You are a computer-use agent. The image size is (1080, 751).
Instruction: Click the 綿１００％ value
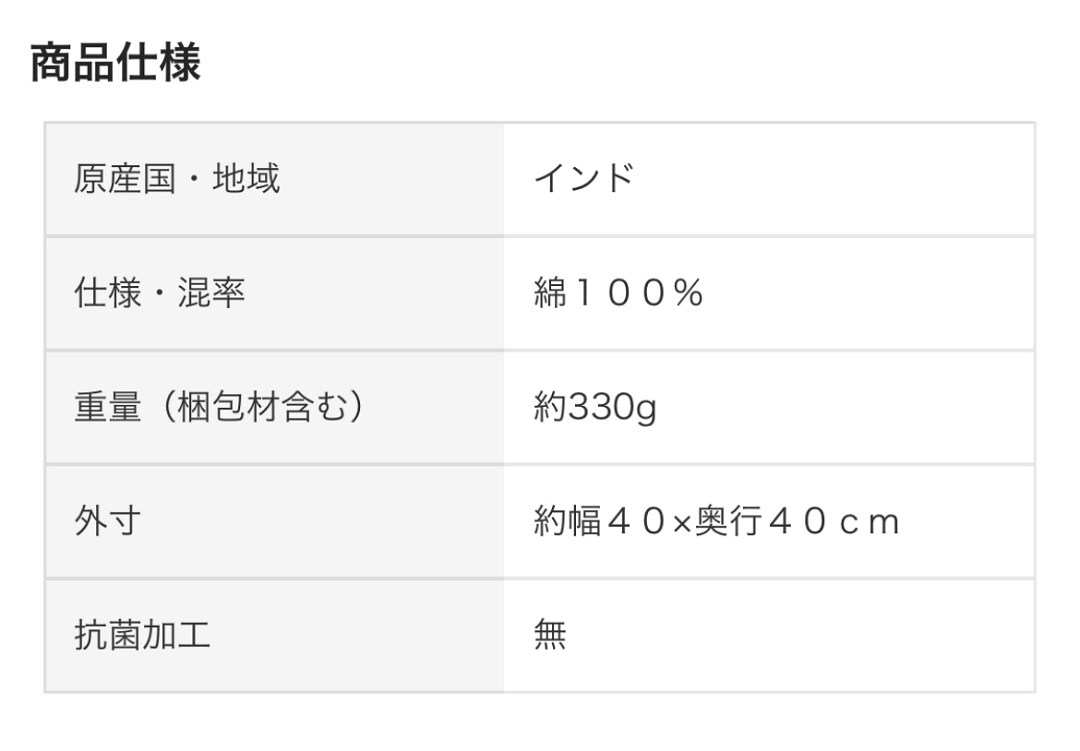coord(619,293)
